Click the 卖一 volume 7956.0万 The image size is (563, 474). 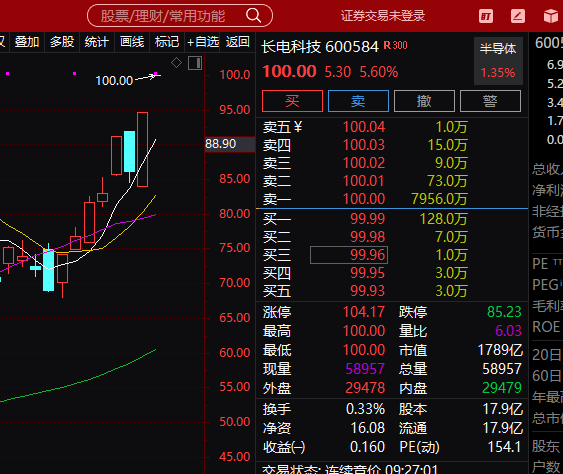click(x=439, y=199)
